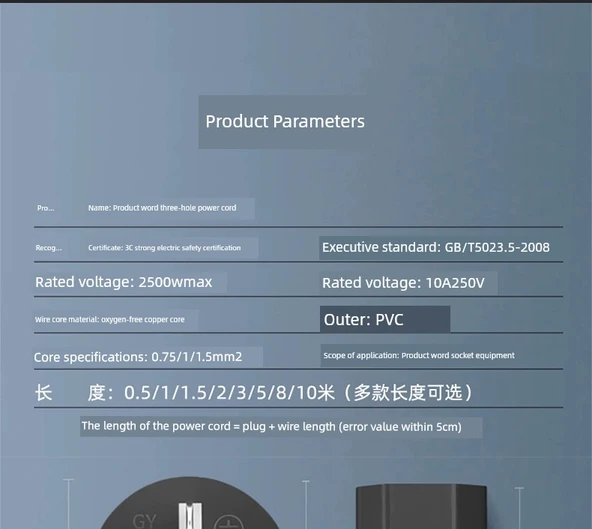Select the oxygen-free copper core text

110,319
